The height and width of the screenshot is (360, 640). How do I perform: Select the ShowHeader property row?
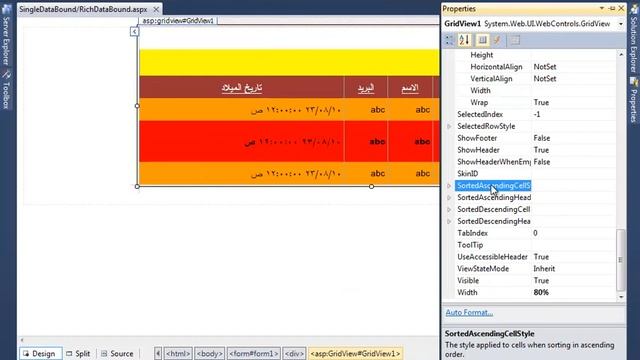tap(535, 150)
